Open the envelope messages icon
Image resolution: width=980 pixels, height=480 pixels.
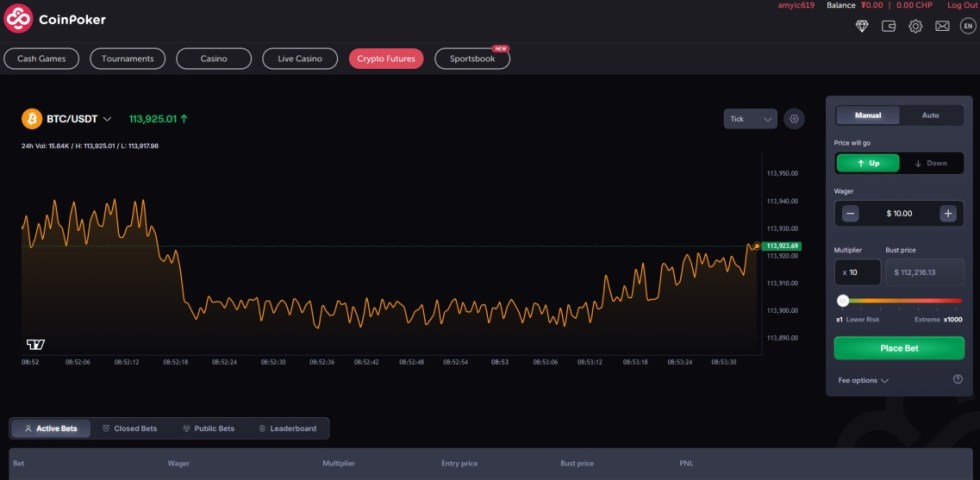(x=942, y=26)
